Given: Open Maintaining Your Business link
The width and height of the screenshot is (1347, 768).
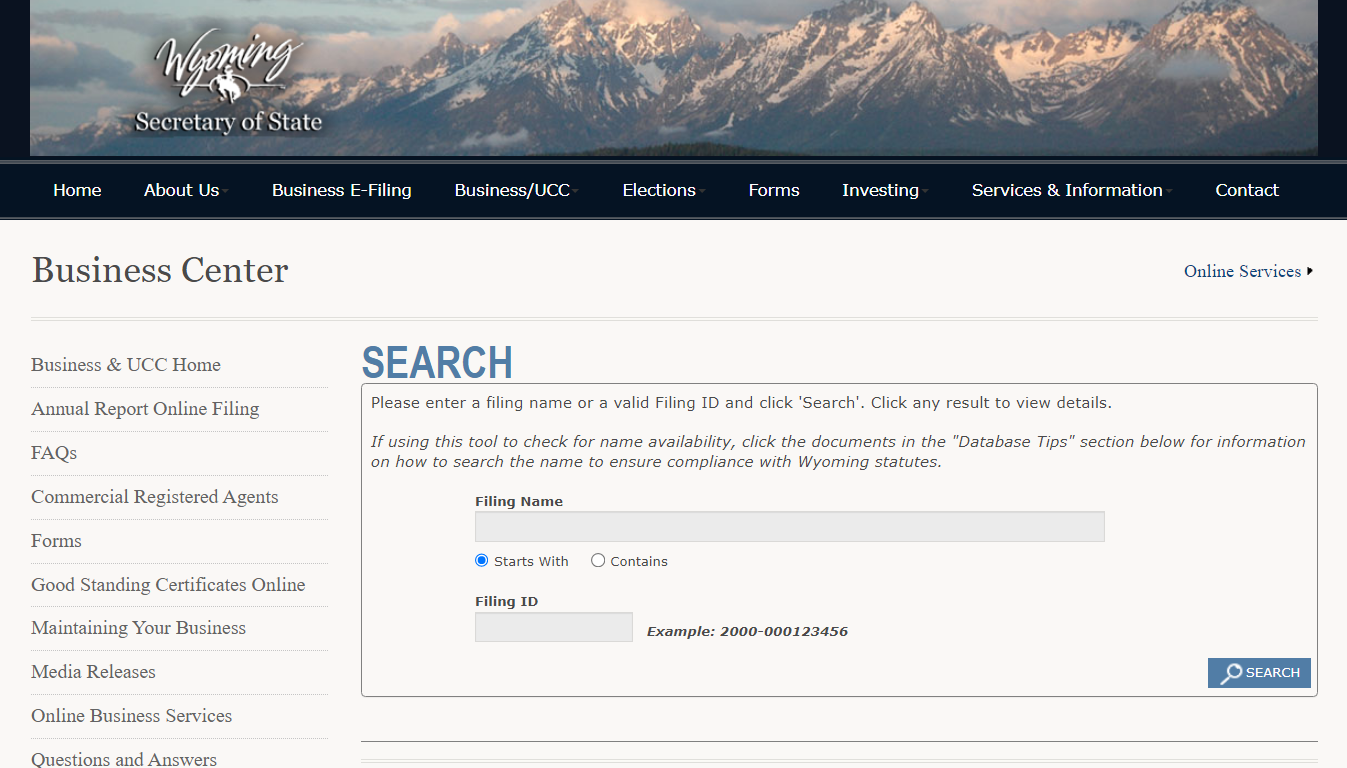Looking at the screenshot, I should click(138, 628).
